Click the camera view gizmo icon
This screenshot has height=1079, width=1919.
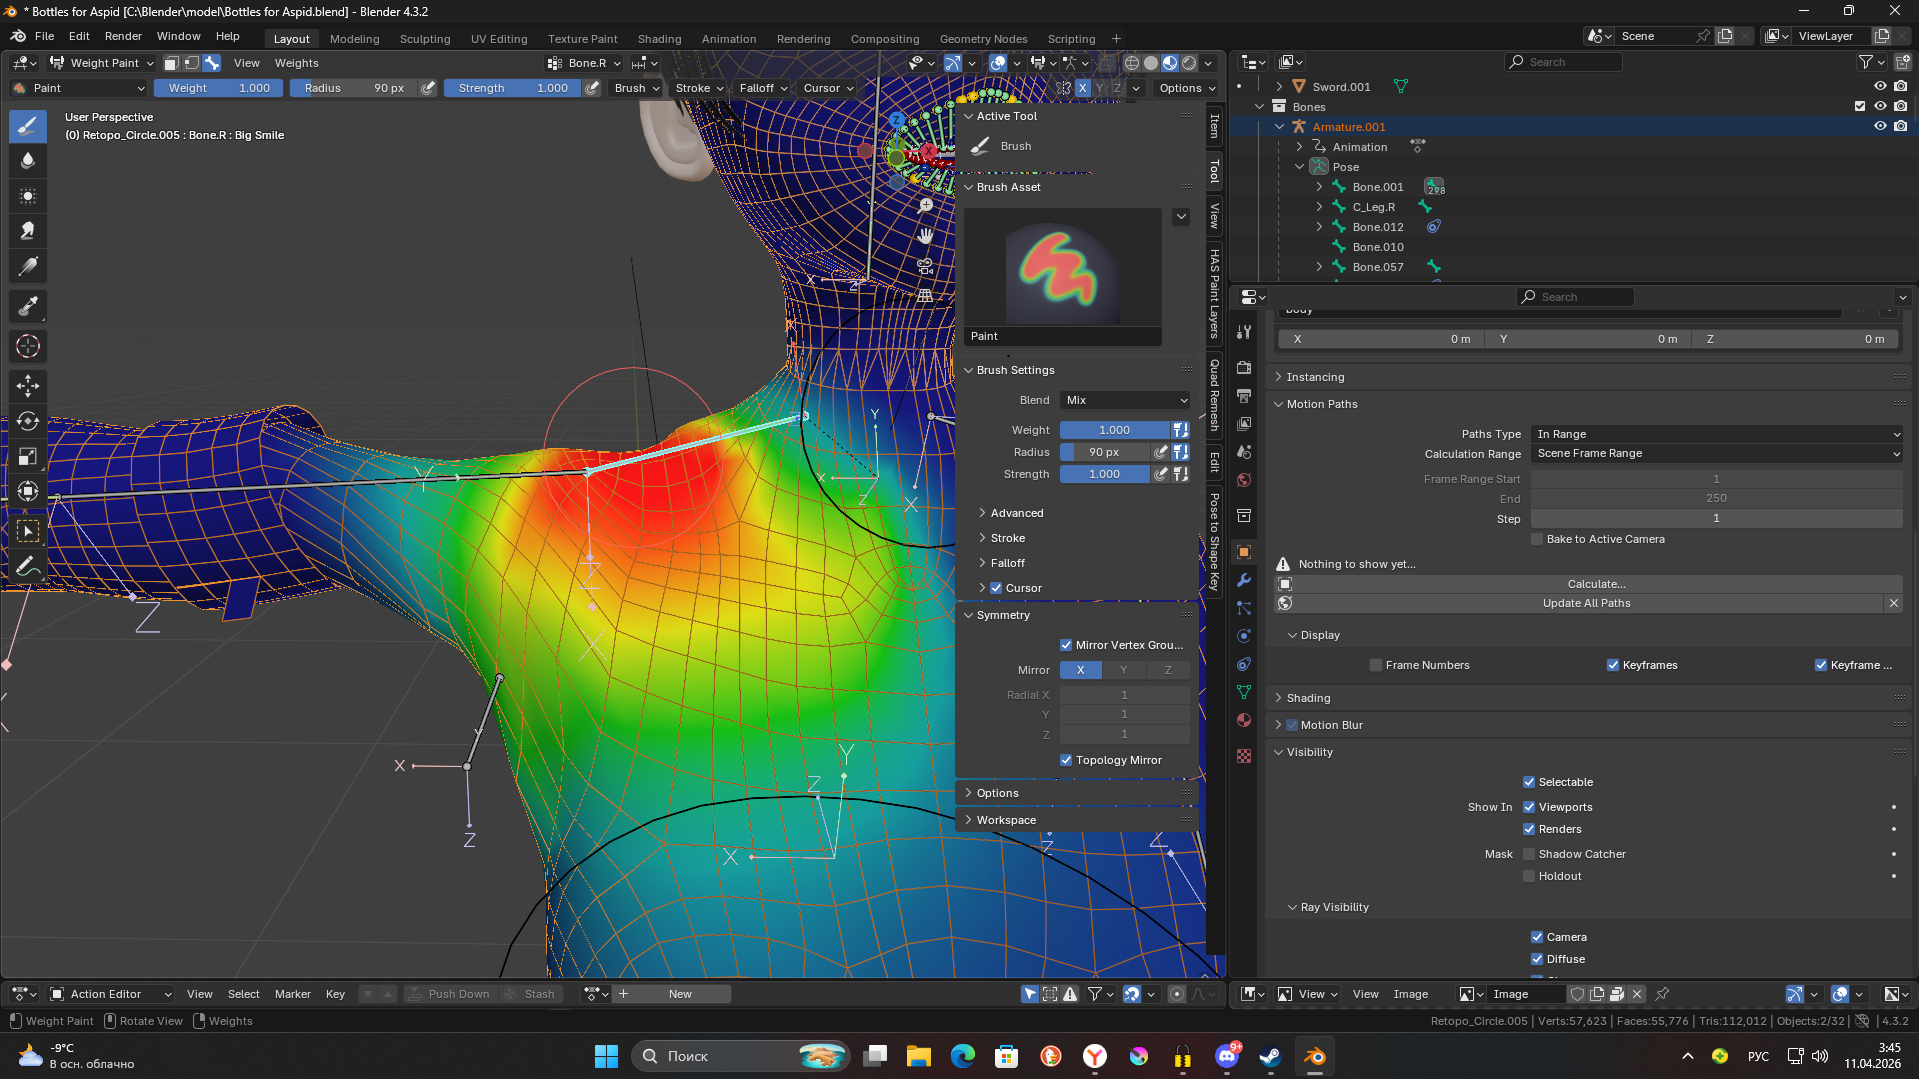pos(926,266)
